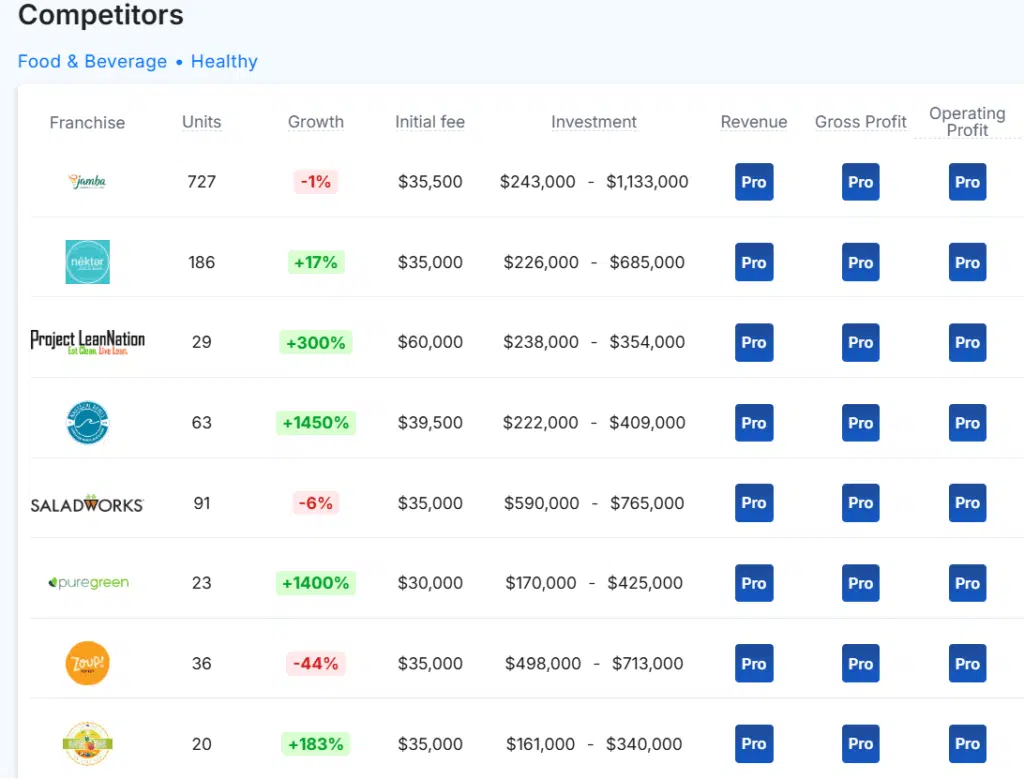
Task: Click the +1450% growth badge
Action: (x=315, y=422)
